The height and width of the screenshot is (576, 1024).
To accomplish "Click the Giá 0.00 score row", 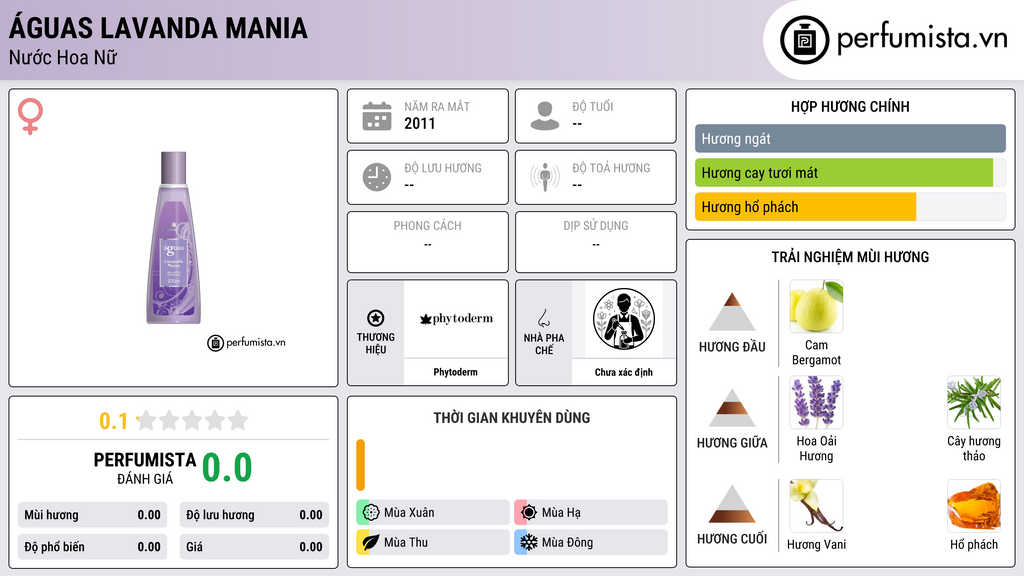I will [x=254, y=547].
